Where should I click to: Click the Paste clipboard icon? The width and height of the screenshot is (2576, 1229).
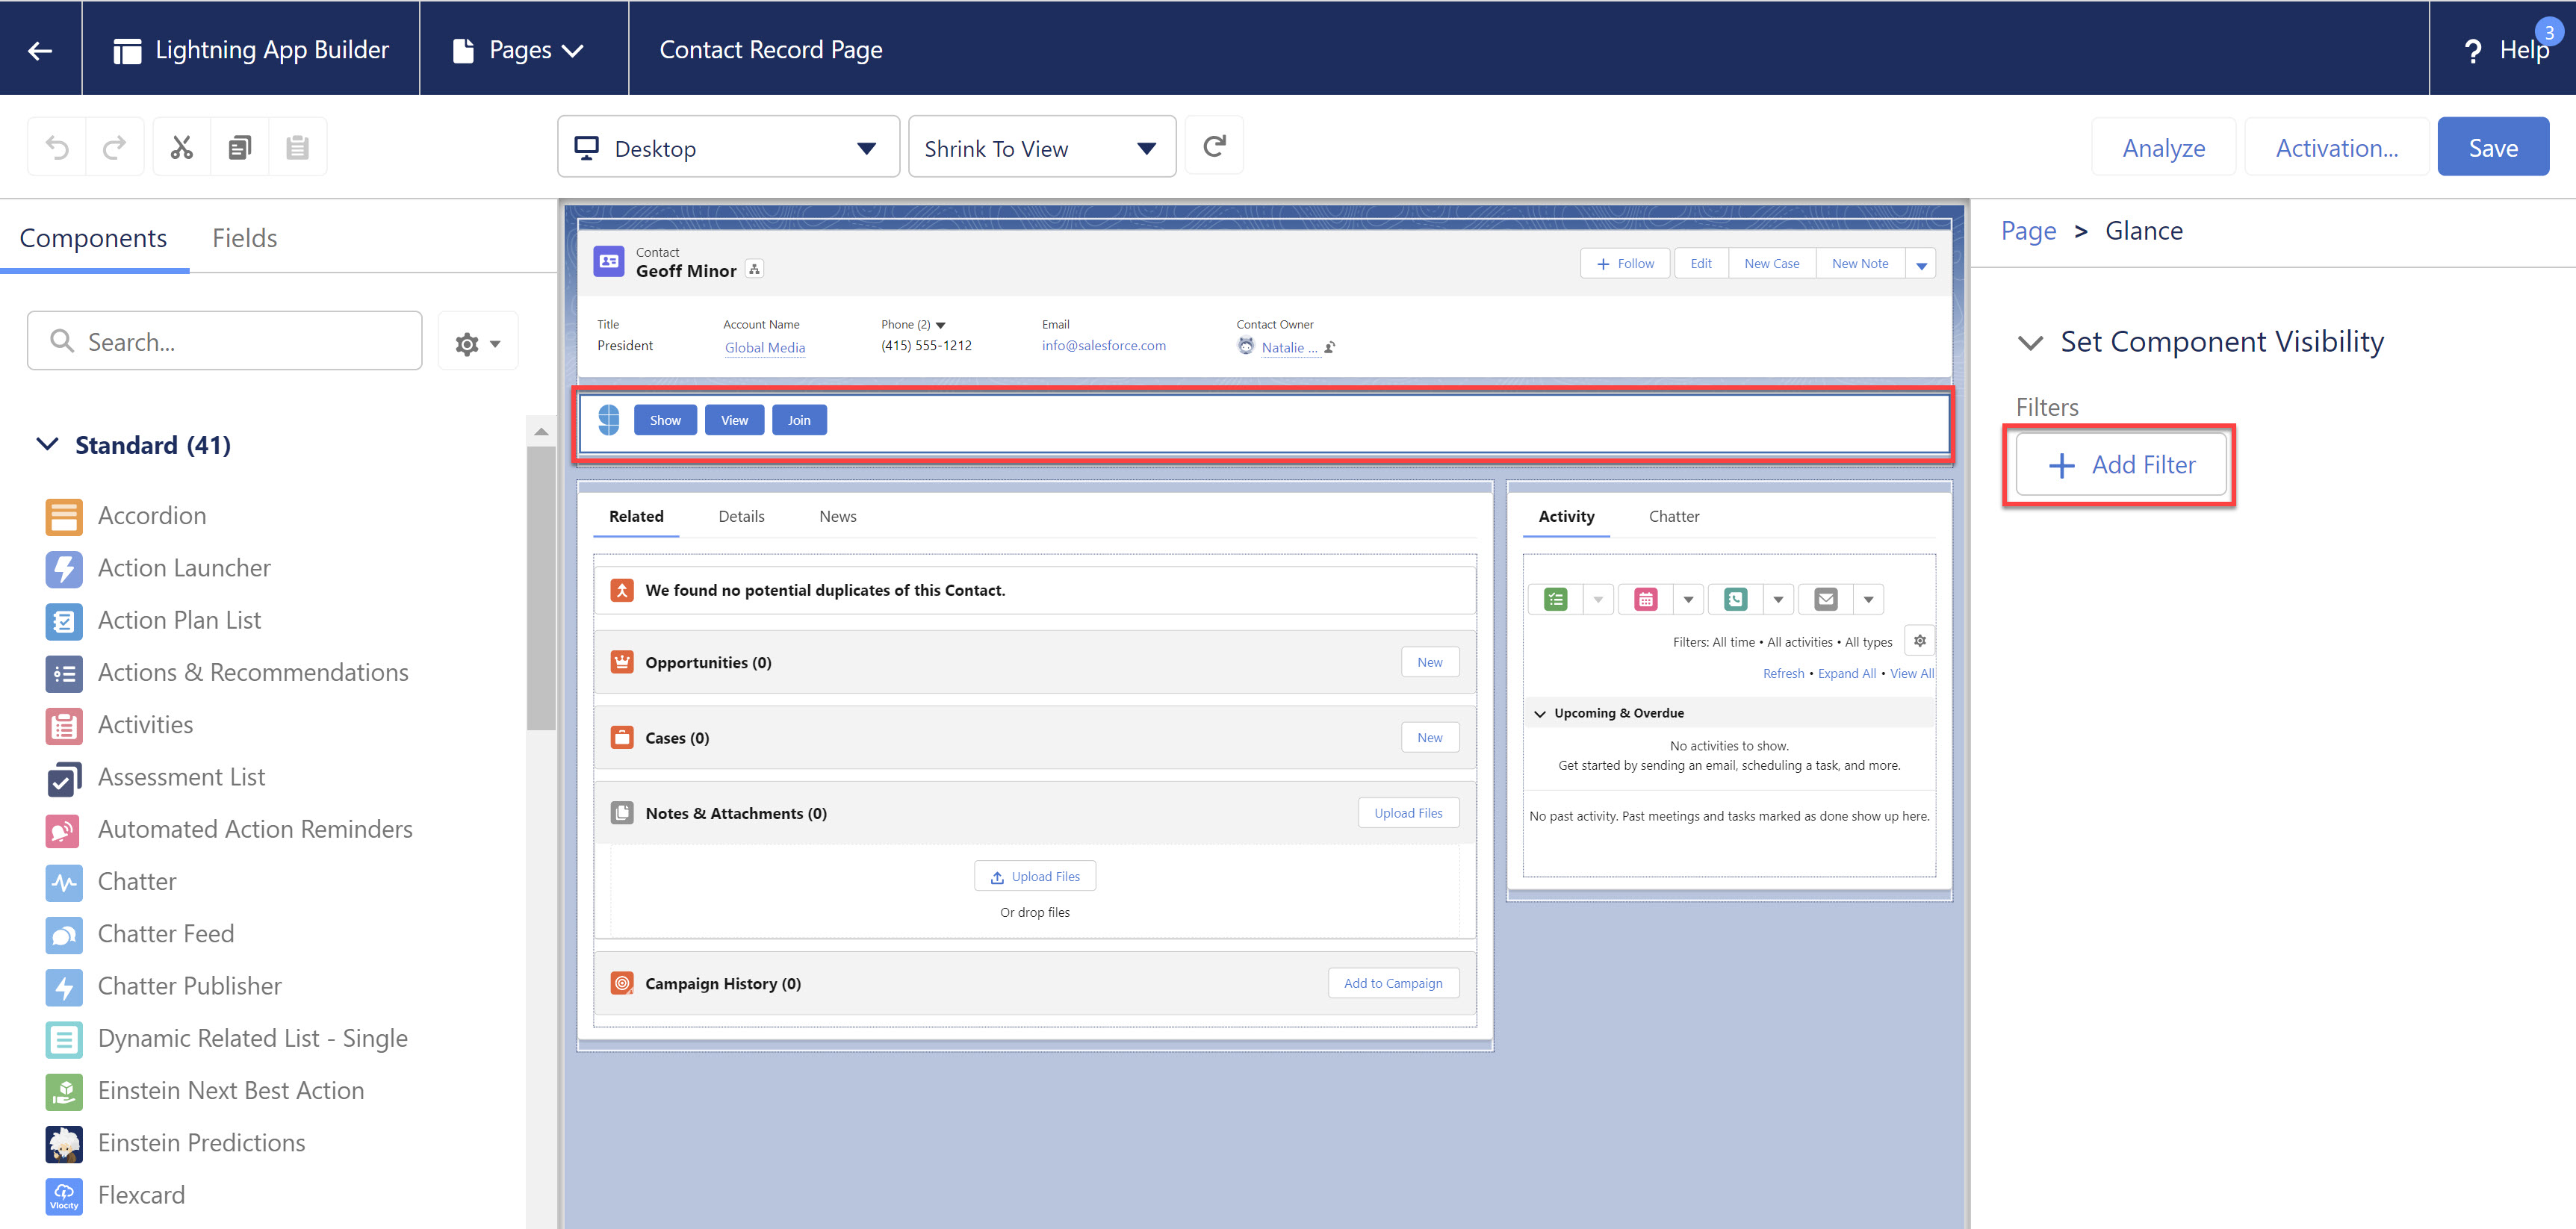click(296, 148)
